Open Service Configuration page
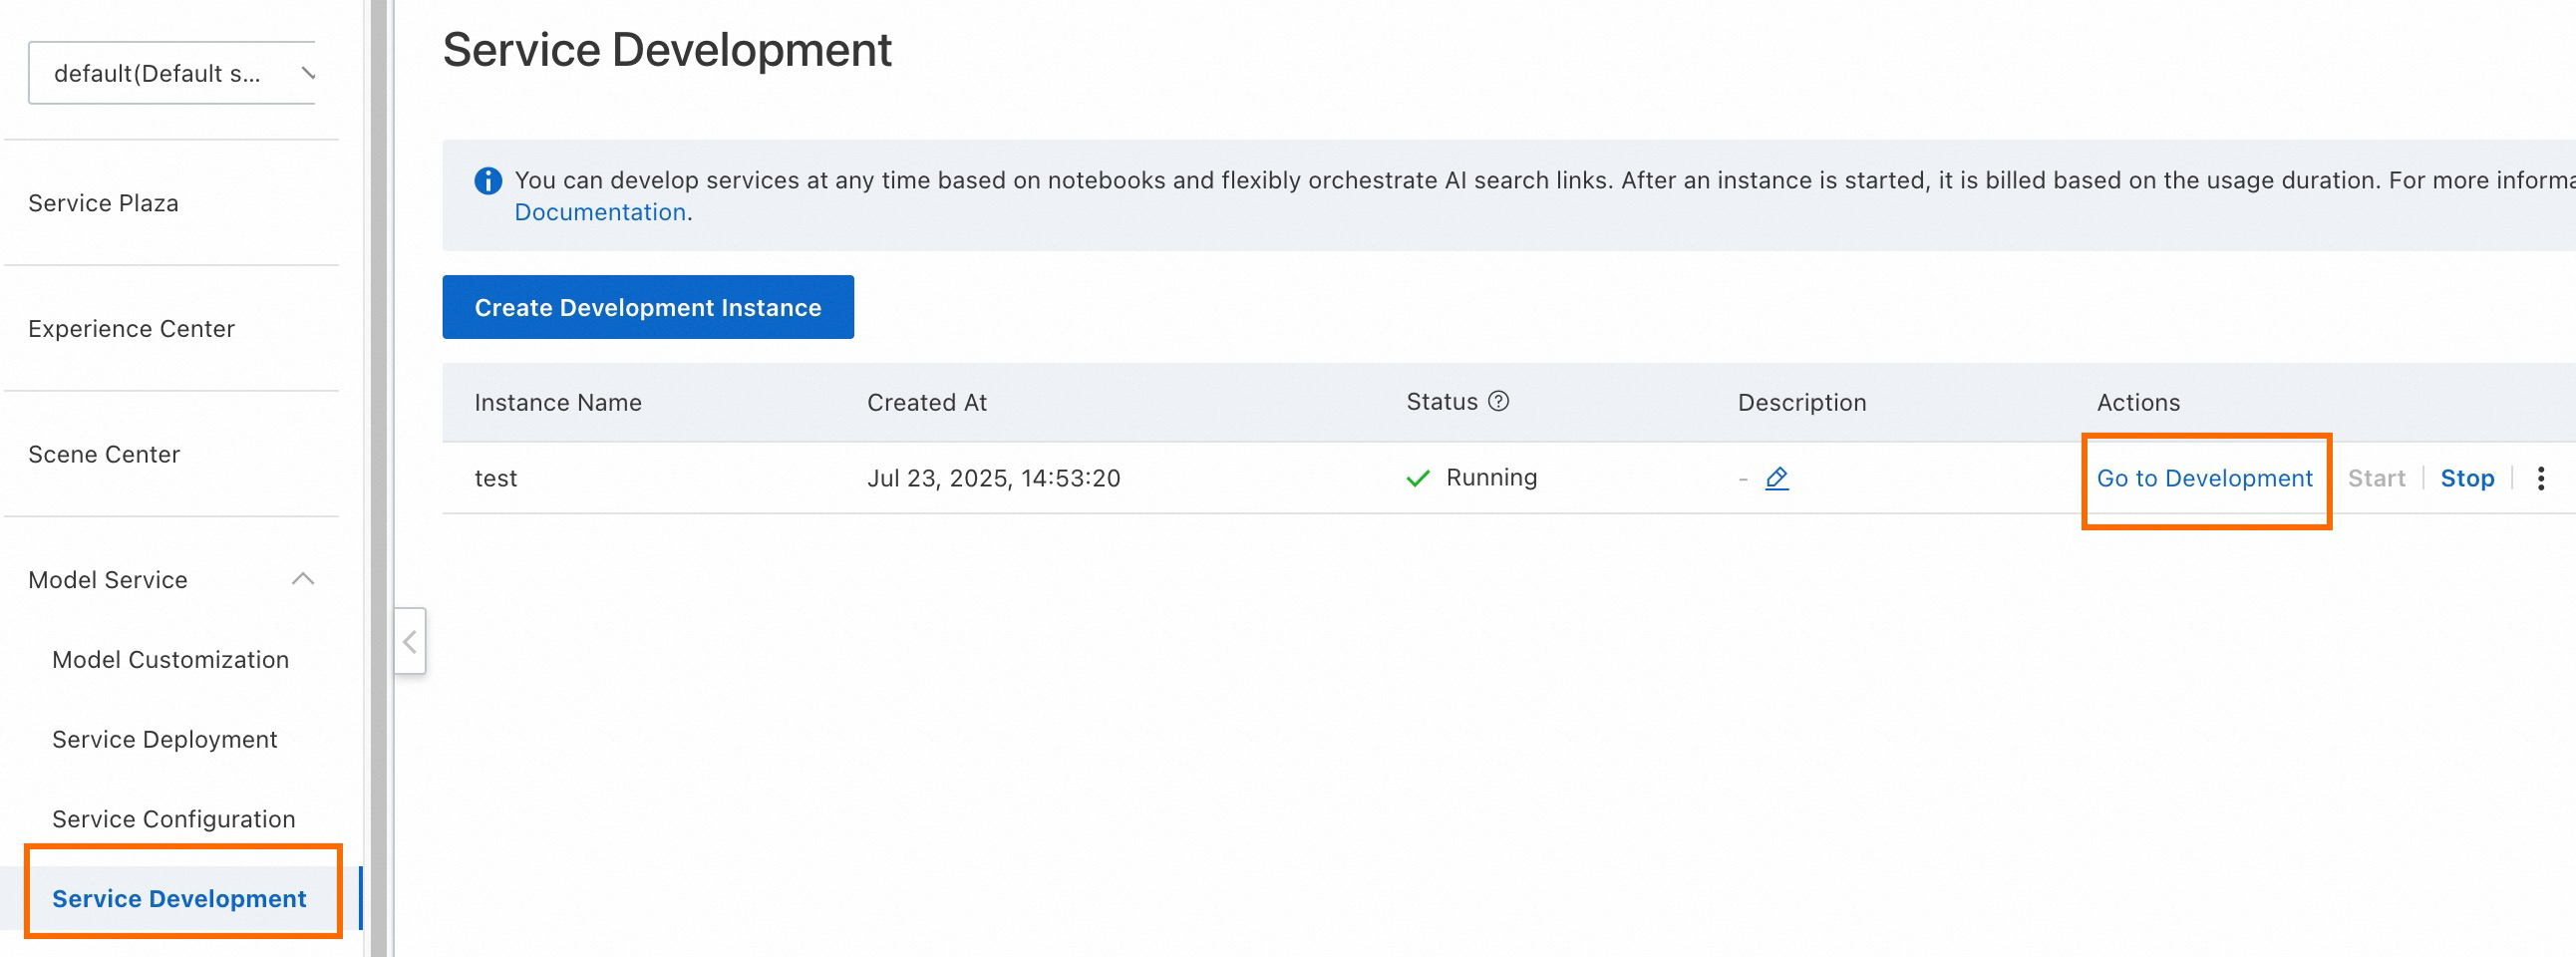Viewport: 2576px width, 957px height. pos(173,819)
